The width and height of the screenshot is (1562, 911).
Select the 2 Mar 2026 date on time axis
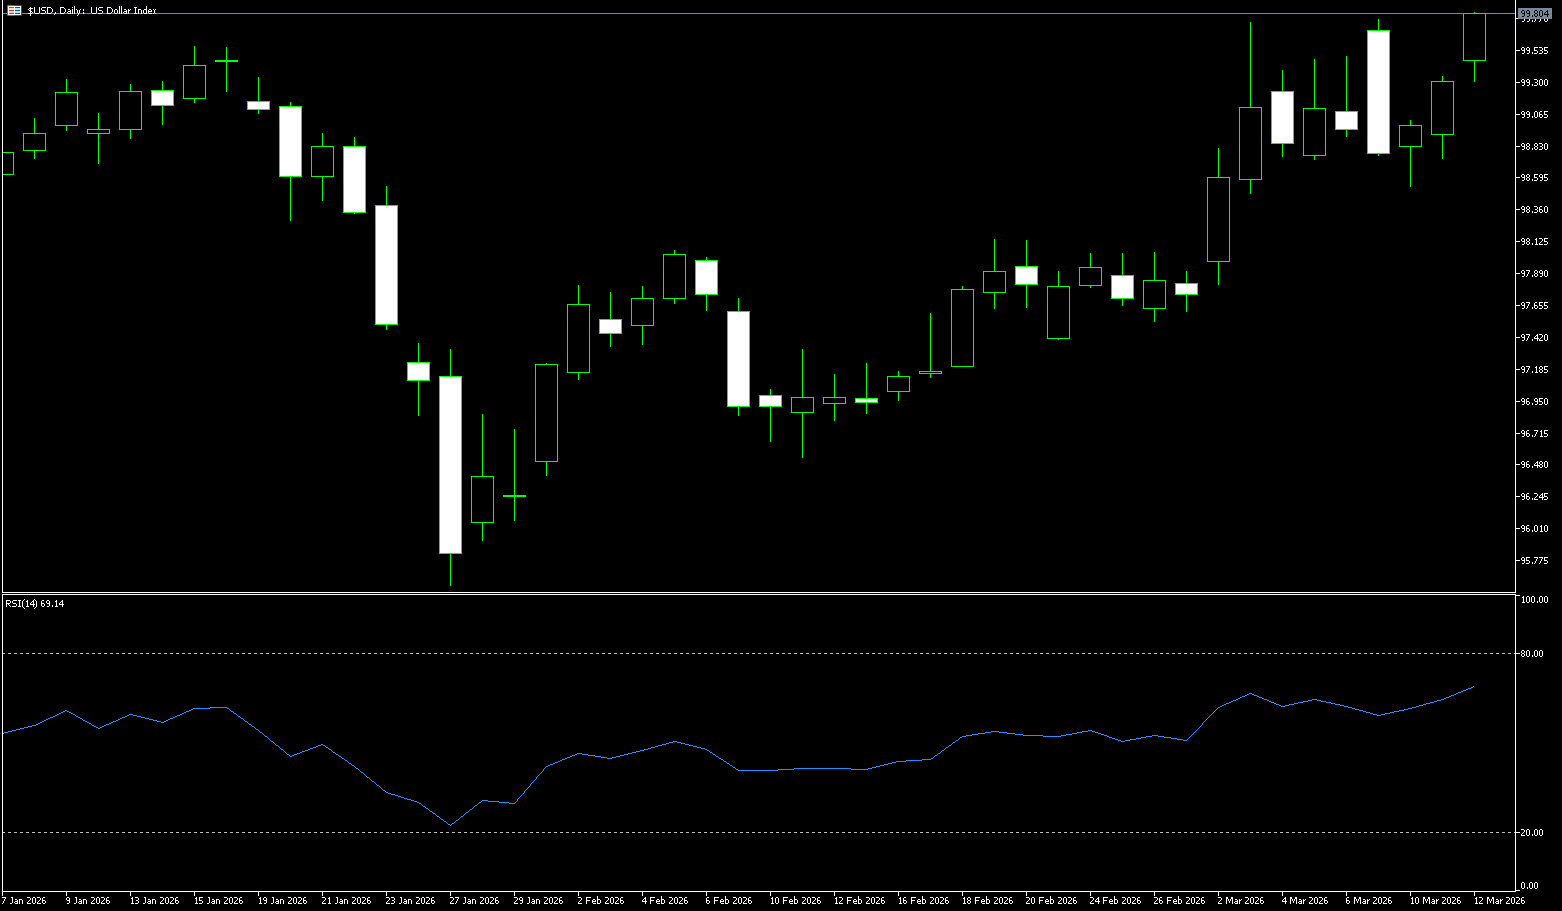coord(1241,900)
